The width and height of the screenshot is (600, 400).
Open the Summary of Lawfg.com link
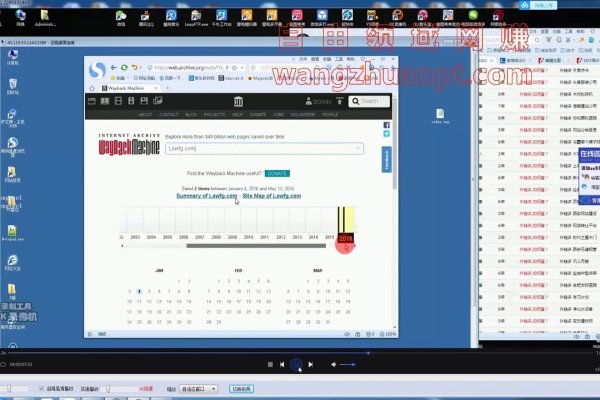207,195
